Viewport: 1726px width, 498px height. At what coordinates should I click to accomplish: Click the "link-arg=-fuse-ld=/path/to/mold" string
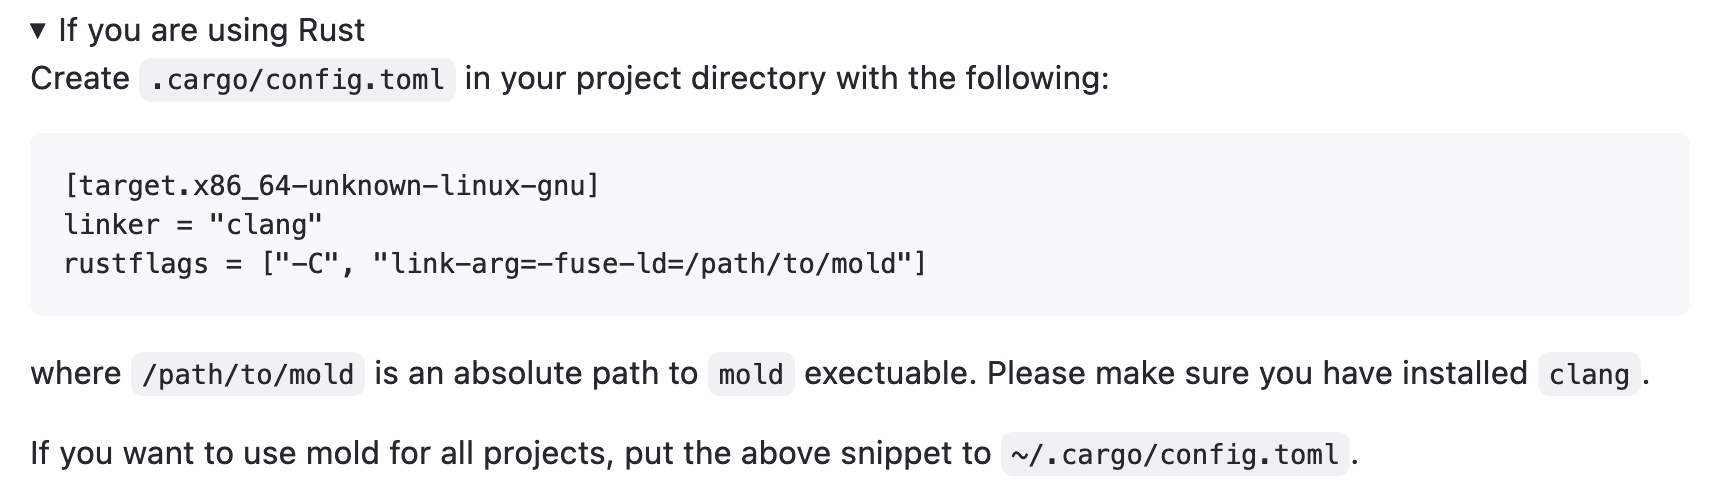coord(639,264)
